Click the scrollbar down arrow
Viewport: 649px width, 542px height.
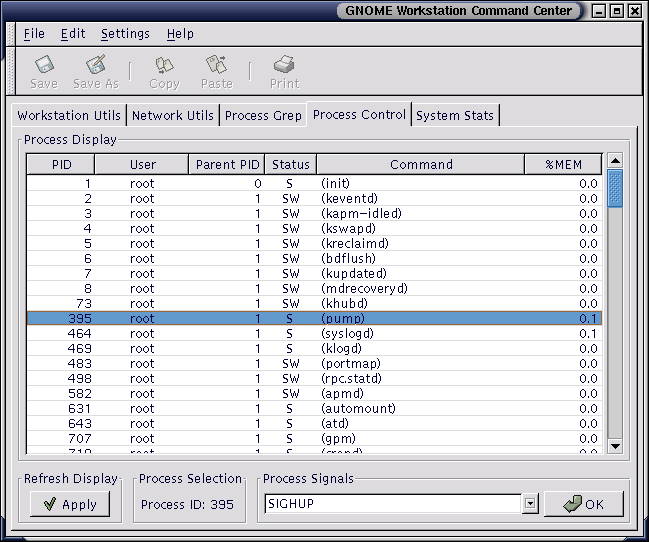pos(615,446)
